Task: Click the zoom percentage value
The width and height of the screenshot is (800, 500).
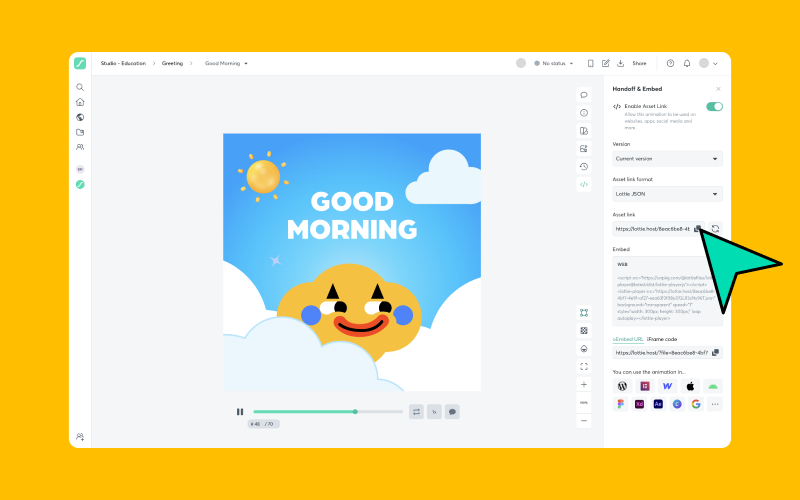Action: (x=584, y=403)
